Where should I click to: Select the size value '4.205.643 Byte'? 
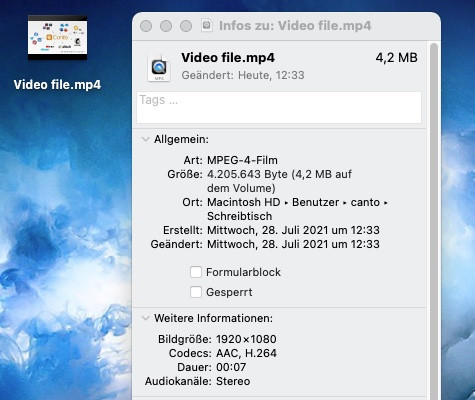(x=247, y=174)
